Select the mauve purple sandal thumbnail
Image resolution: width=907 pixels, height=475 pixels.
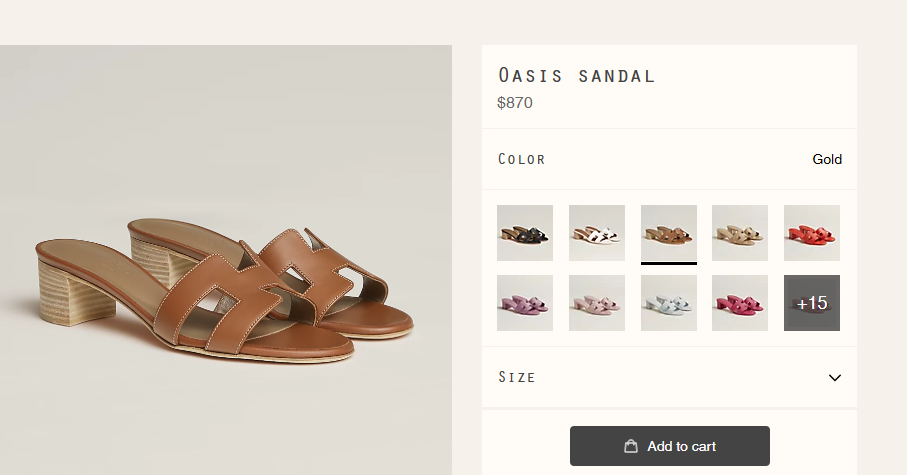tap(525, 303)
